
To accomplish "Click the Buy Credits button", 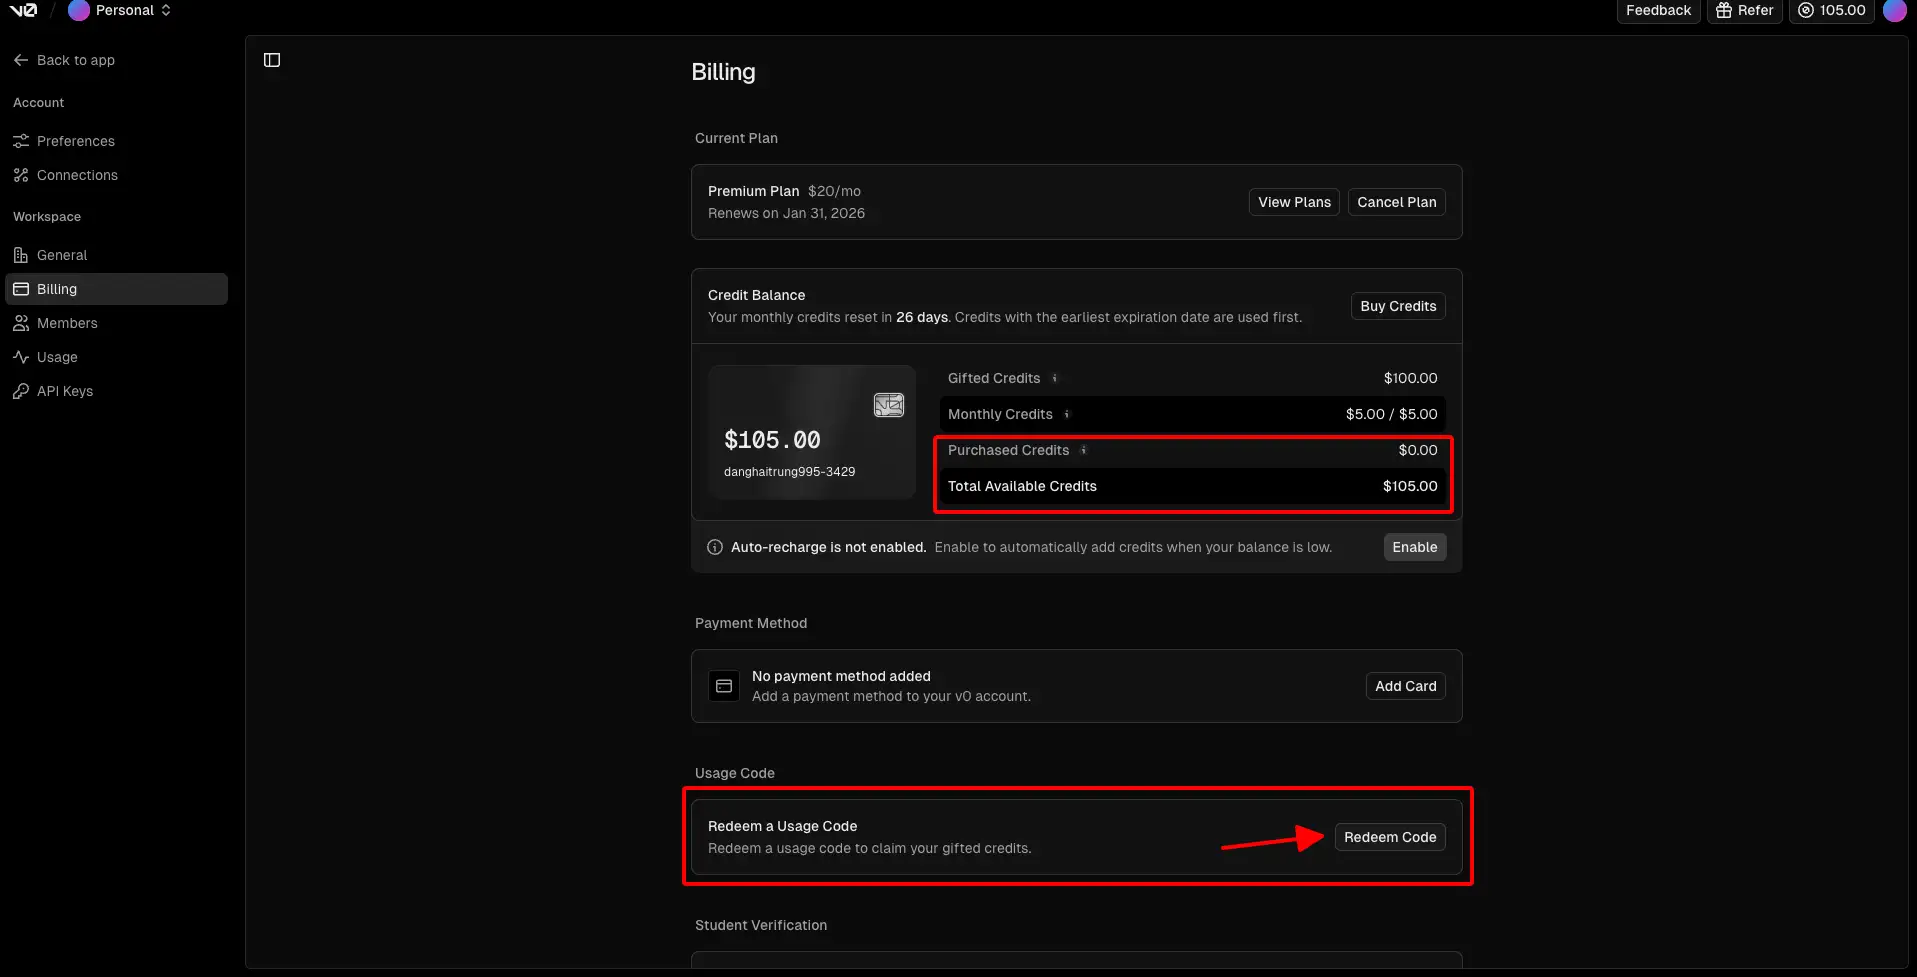I will pos(1397,306).
